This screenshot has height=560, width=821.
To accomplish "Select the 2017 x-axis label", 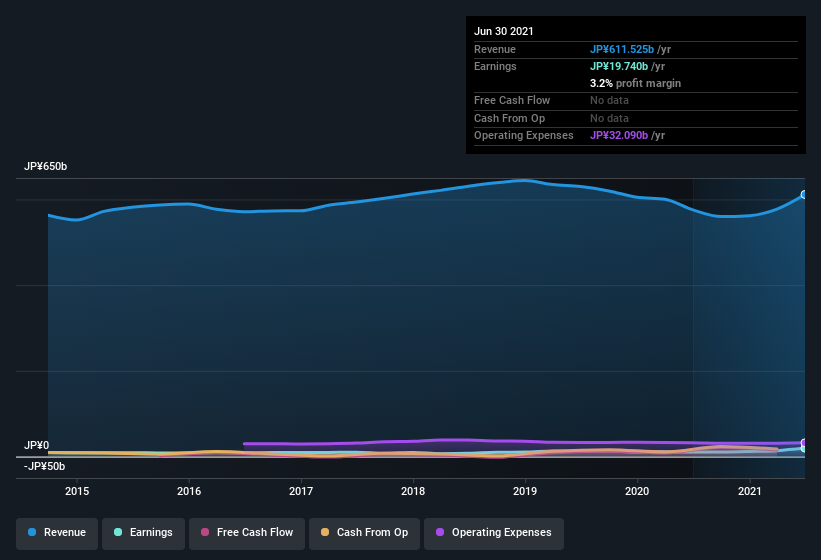I will point(301,491).
